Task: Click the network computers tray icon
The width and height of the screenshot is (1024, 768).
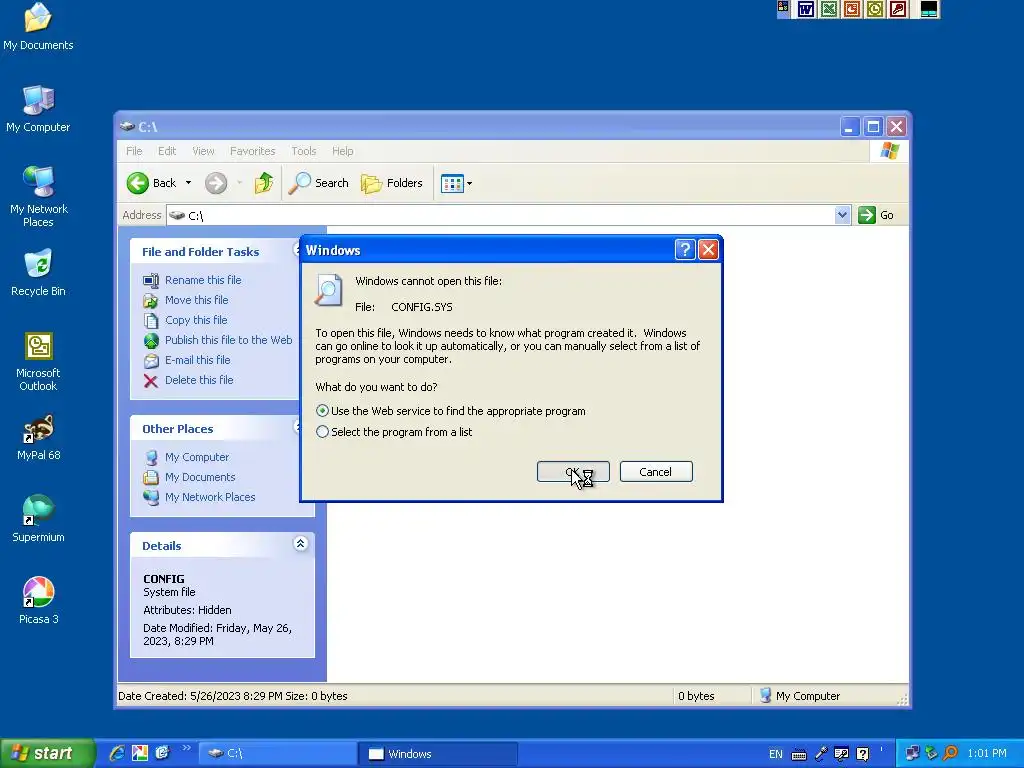Action: pos(912,753)
